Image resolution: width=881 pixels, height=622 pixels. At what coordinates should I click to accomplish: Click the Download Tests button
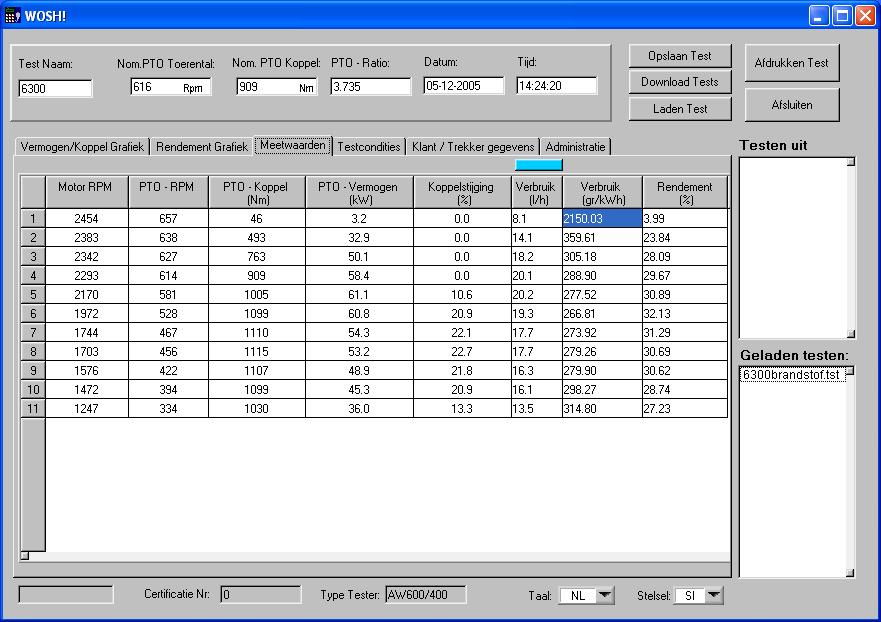(x=680, y=82)
